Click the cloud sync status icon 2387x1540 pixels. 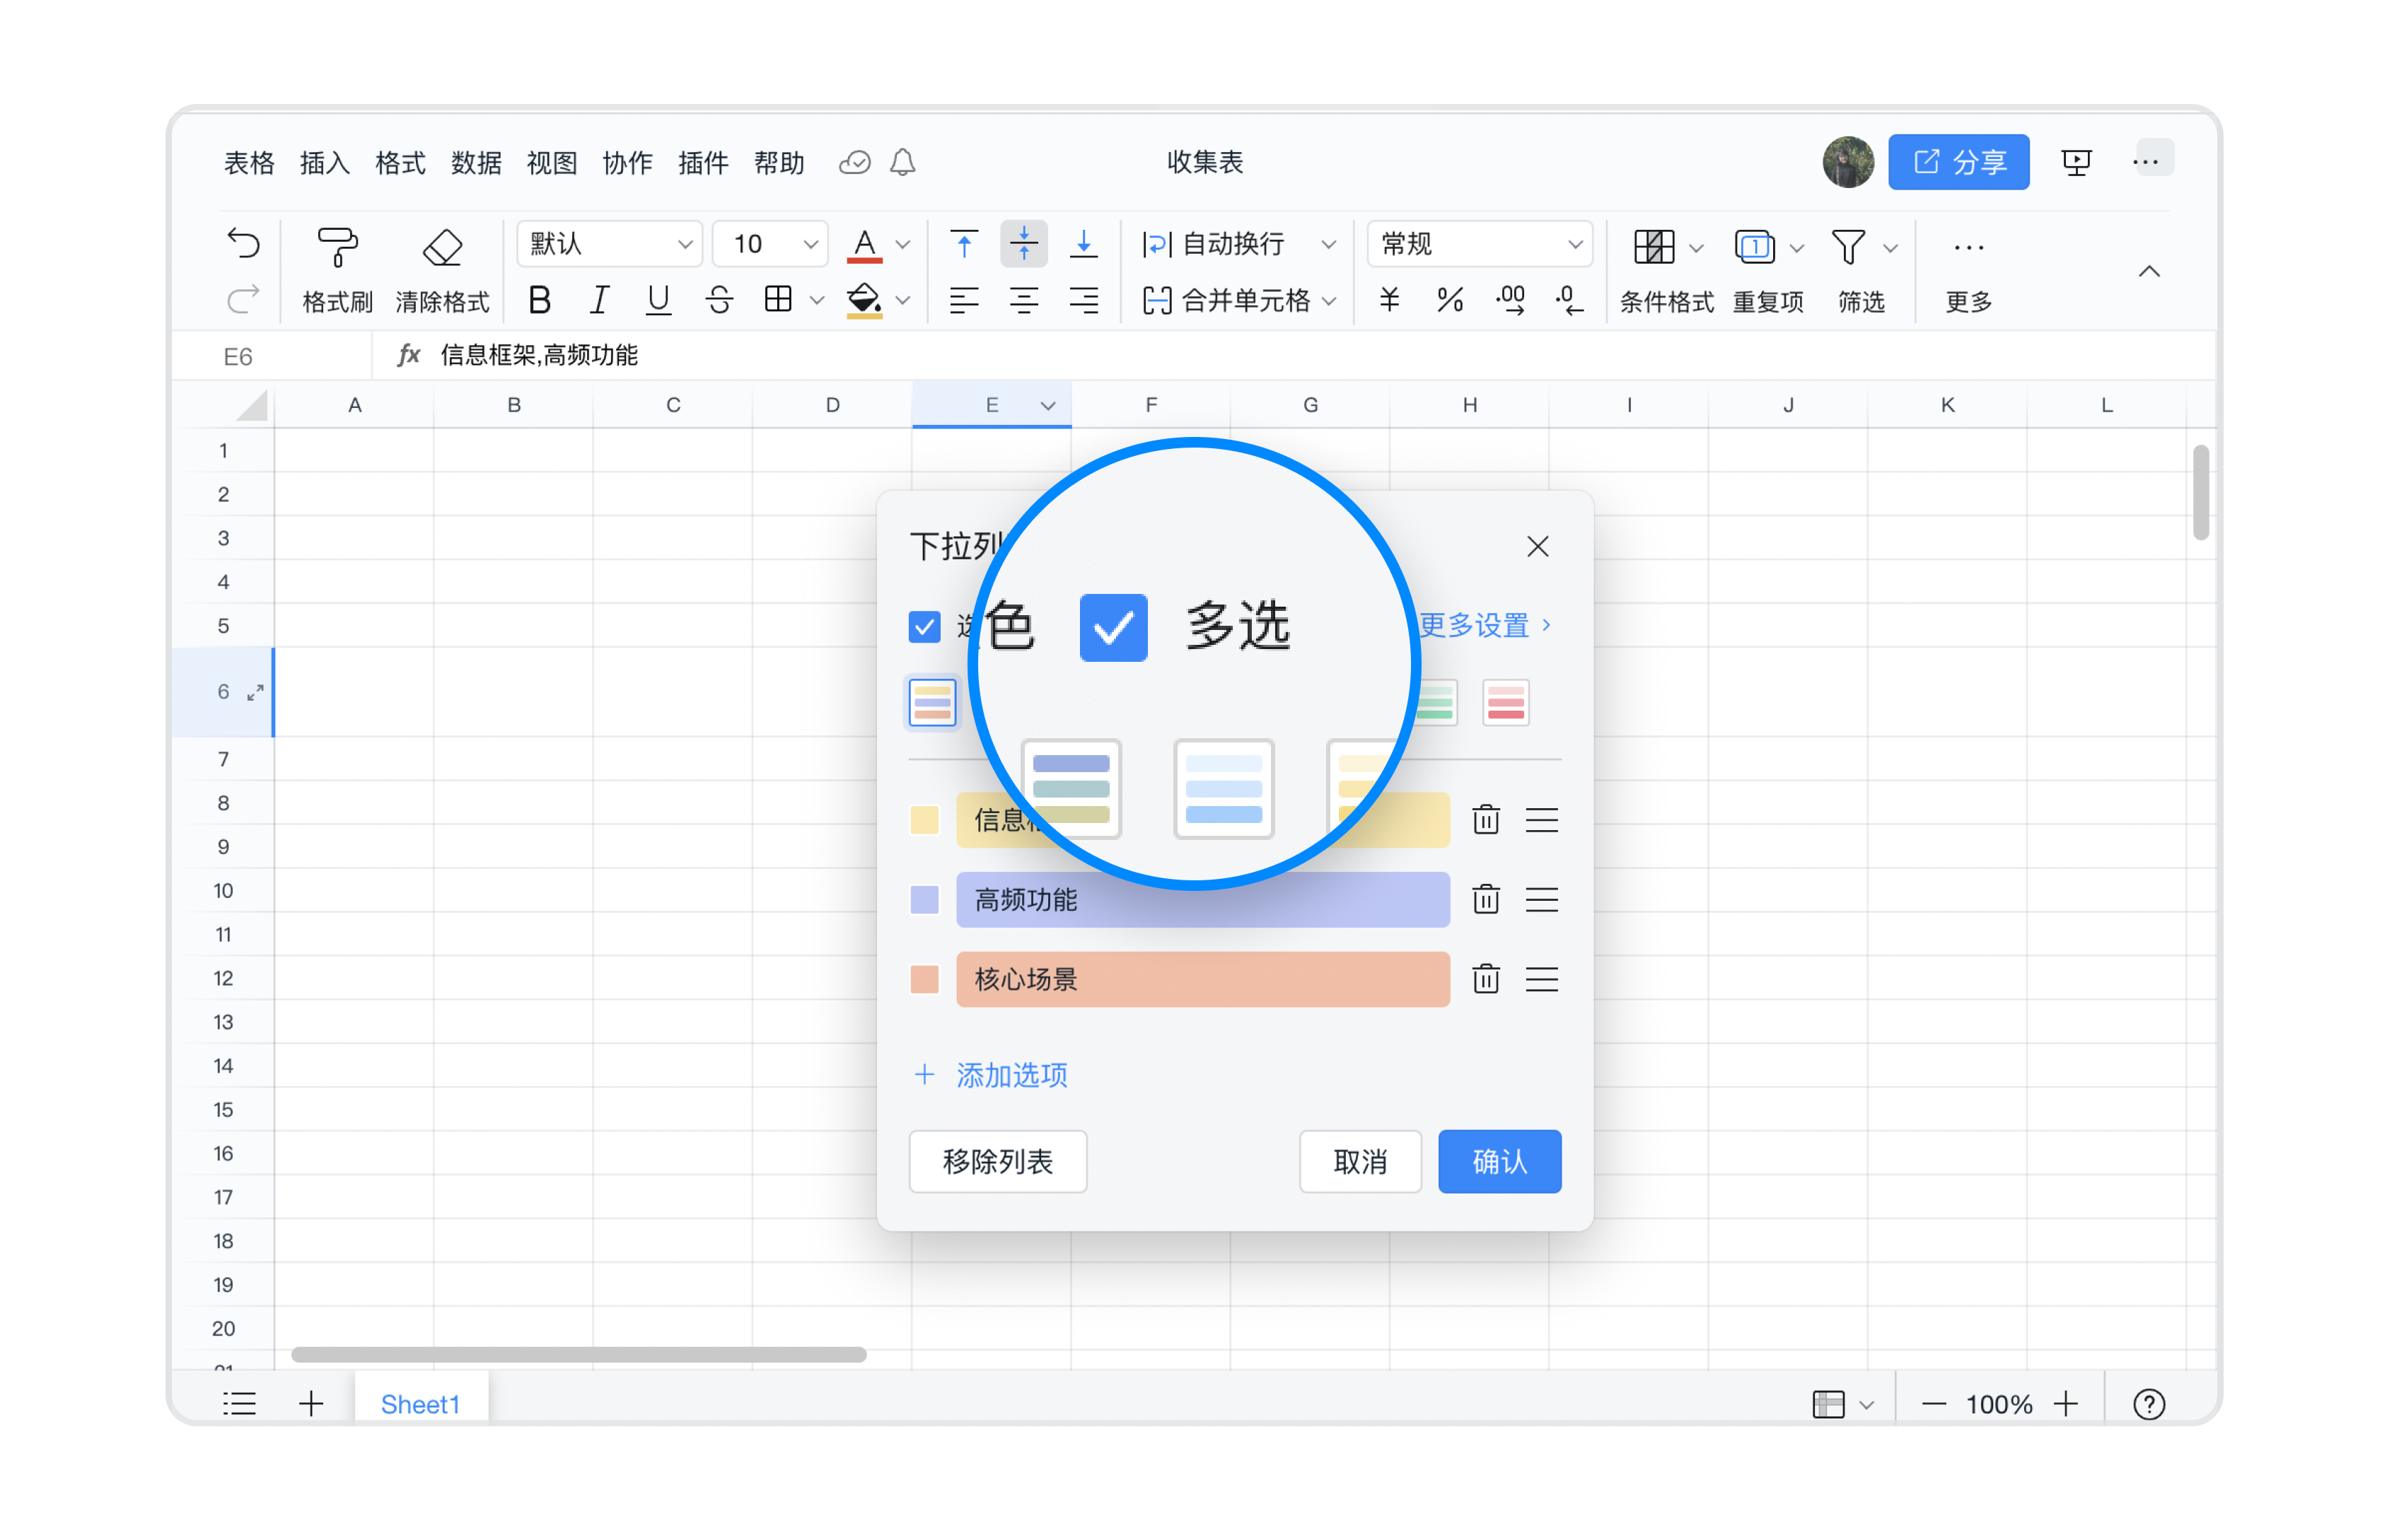[x=855, y=162]
